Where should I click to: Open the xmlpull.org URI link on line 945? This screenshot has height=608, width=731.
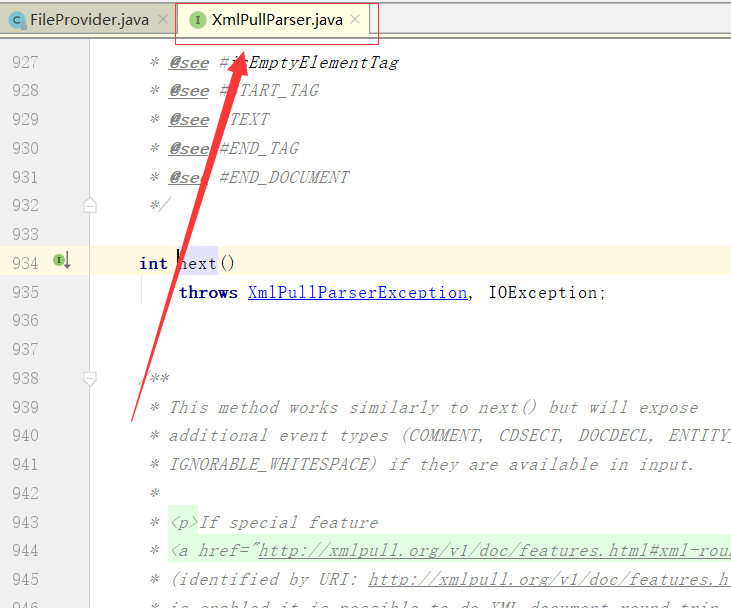[549, 580]
